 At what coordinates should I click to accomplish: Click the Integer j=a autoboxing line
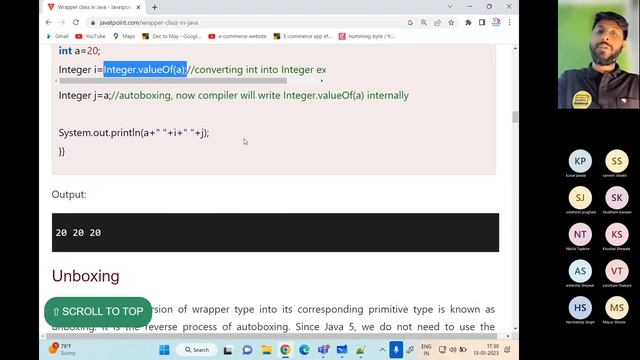pos(233,96)
